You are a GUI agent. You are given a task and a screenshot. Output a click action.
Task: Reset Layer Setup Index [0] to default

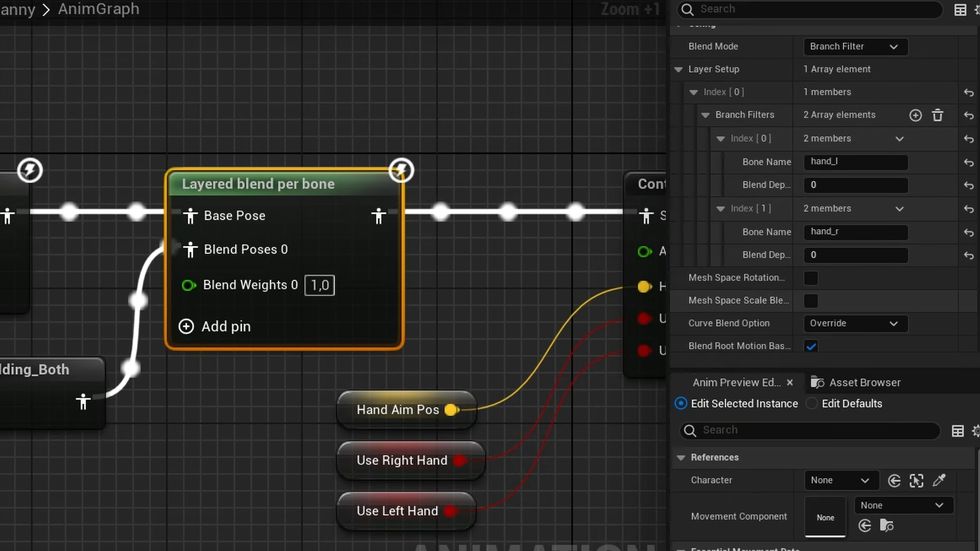pyautogui.click(x=969, y=92)
